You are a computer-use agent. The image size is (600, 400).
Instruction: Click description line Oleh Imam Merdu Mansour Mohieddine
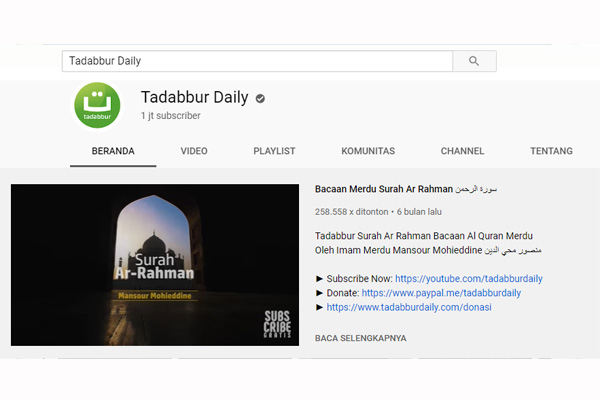point(428,250)
